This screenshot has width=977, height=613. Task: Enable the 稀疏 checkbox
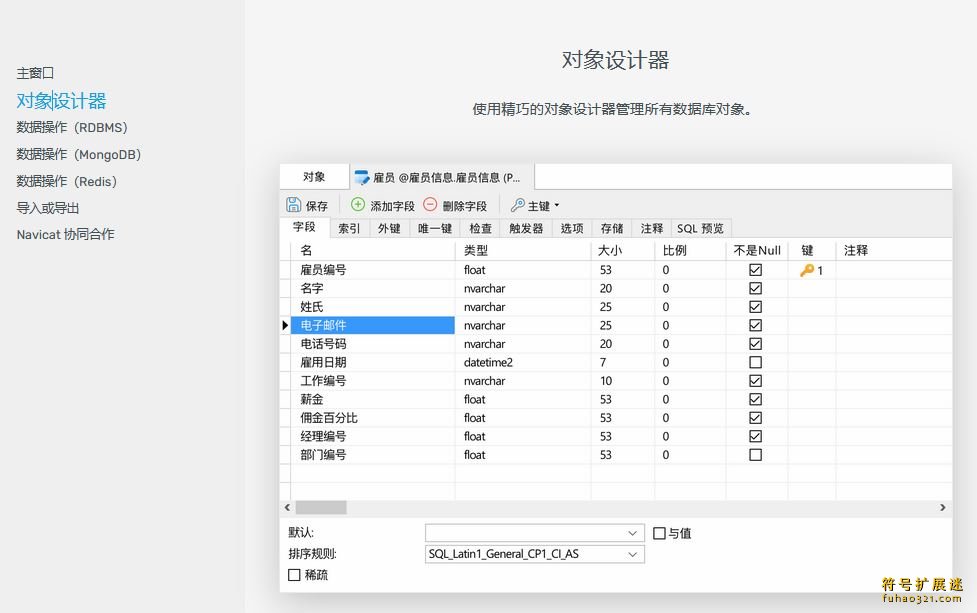(294, 575)
